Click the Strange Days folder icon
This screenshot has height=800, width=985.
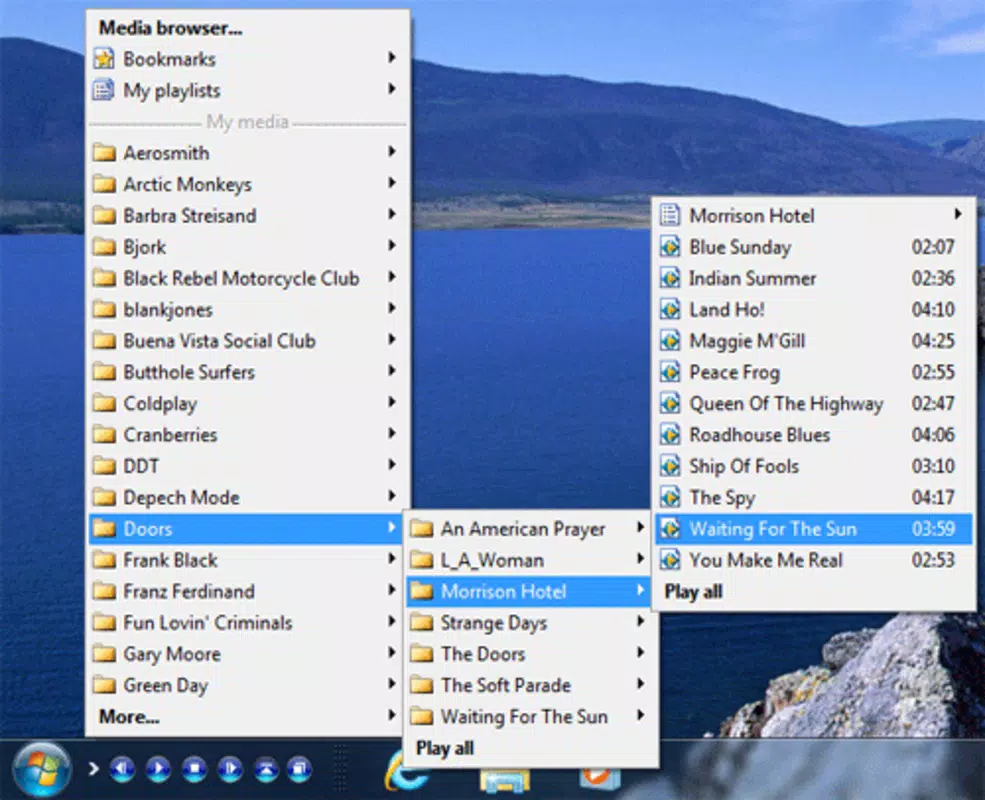coord(422,623)
